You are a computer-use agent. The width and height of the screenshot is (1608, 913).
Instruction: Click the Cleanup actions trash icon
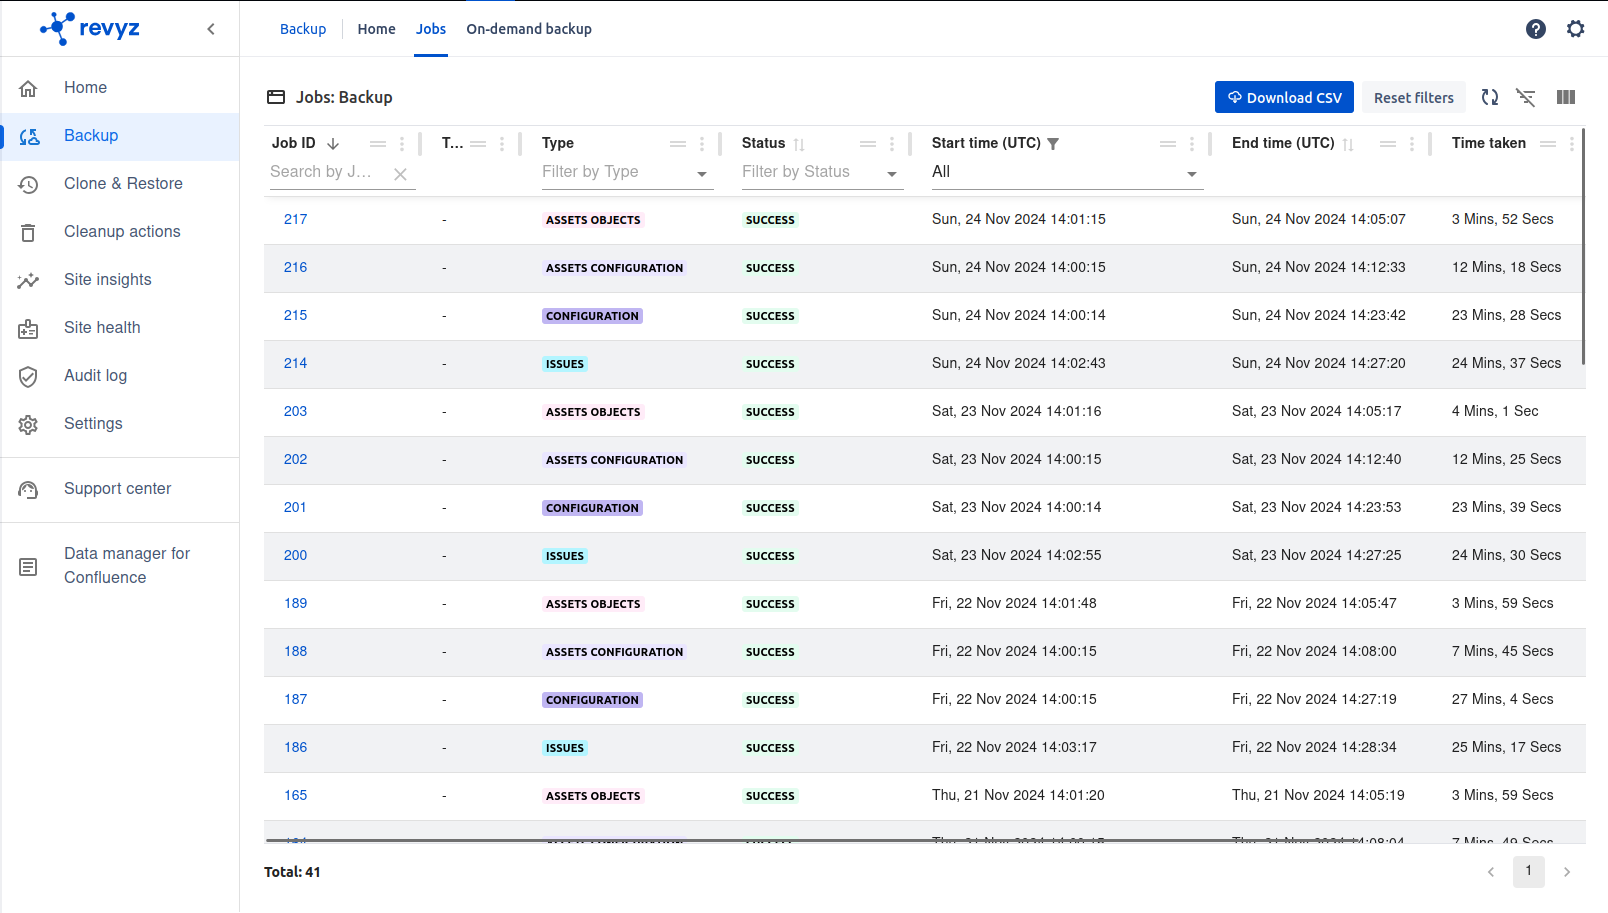coord(28,232)
